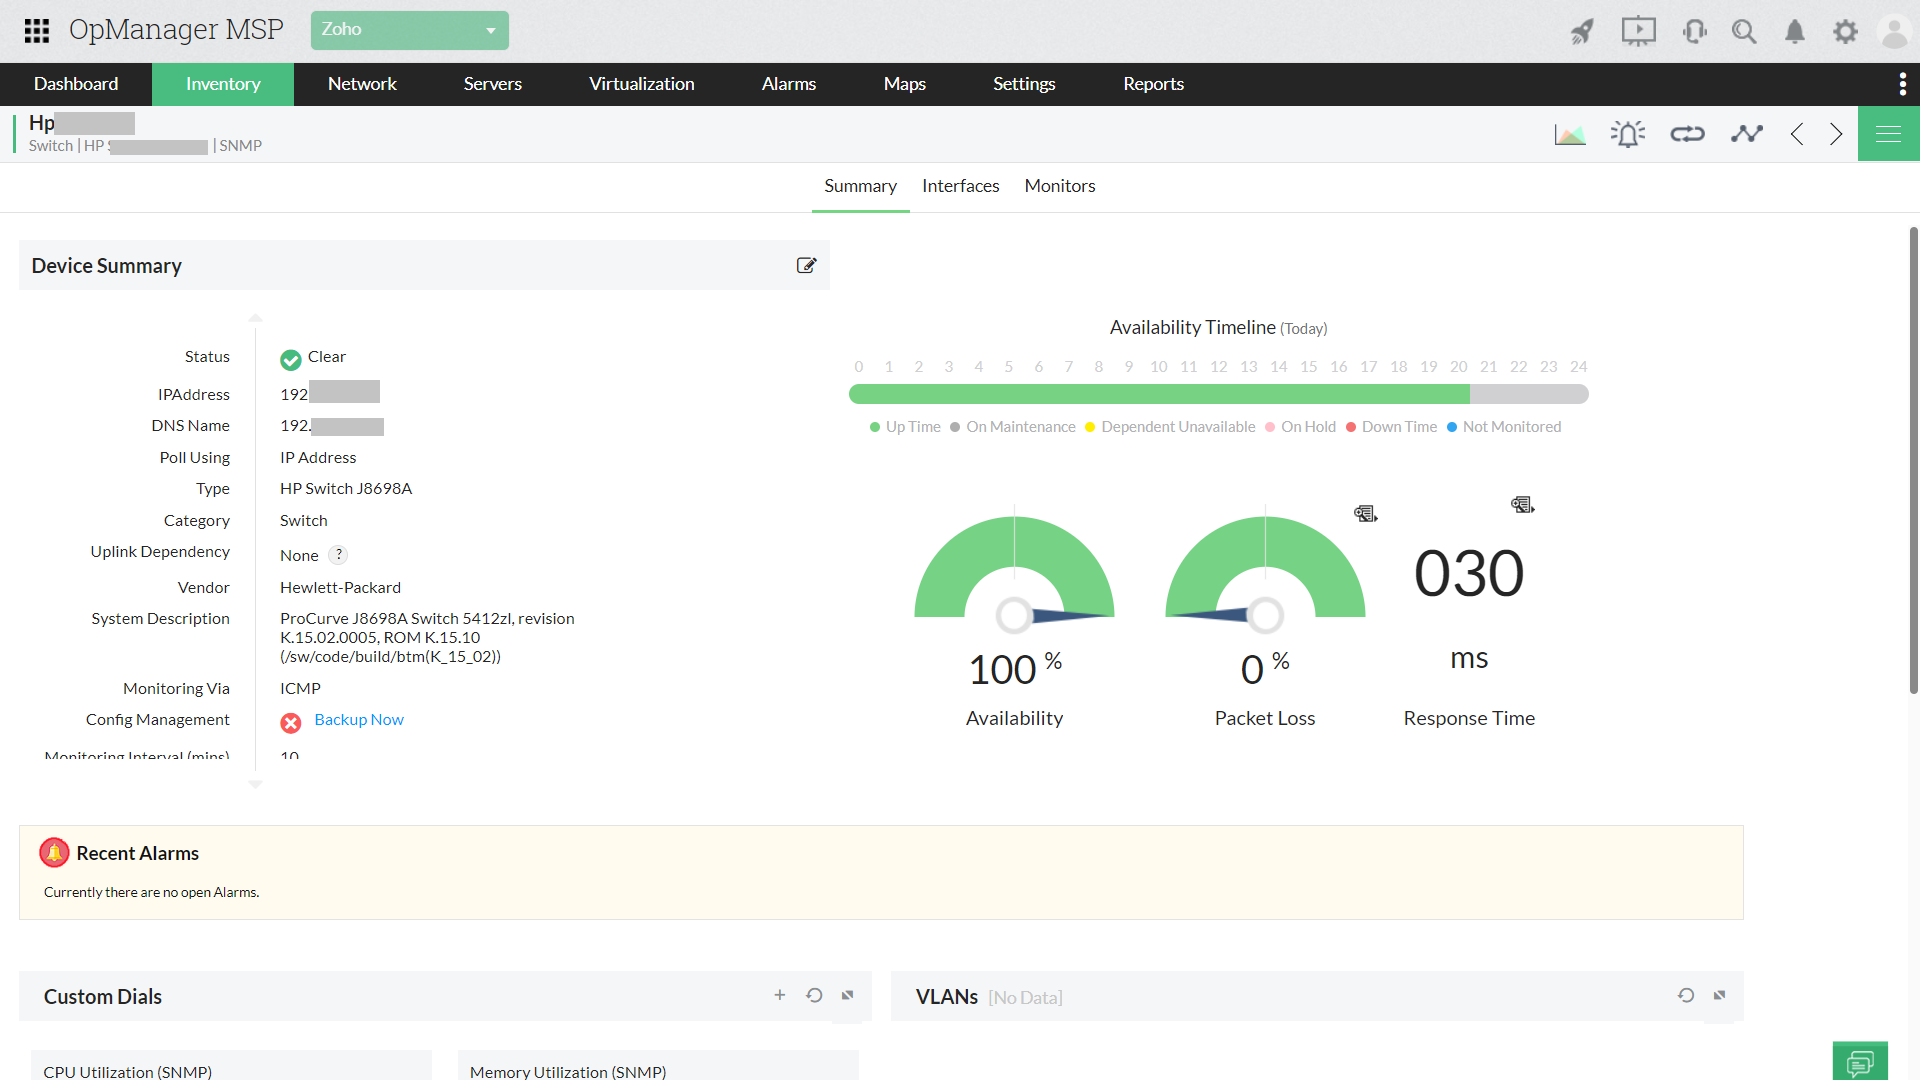Edit Device Summary with pencil icon

click(806, 265)
